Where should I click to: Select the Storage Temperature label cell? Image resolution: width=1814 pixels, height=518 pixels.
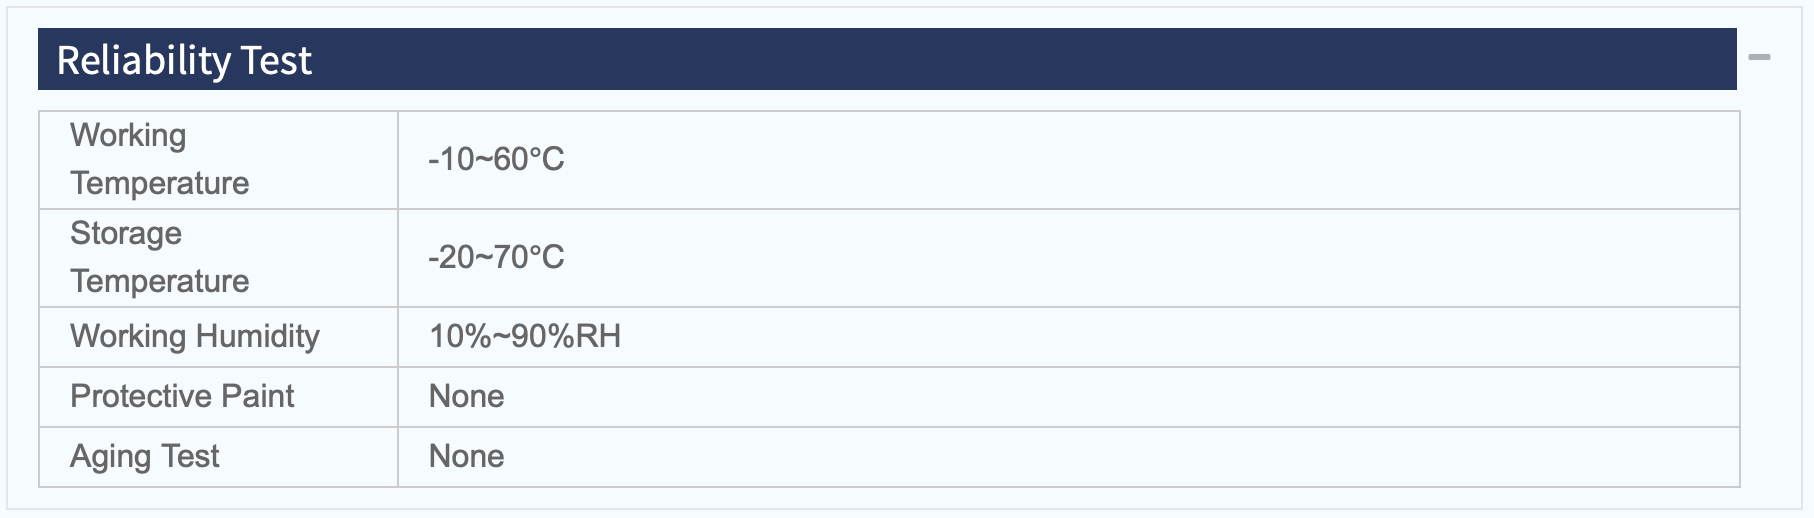(x=219, y=258)
